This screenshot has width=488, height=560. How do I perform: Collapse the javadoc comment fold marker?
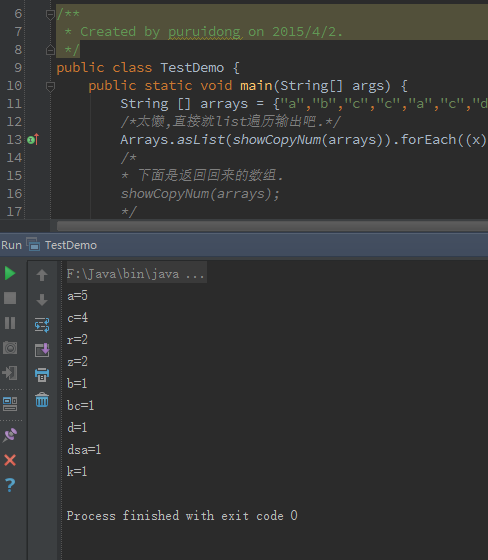coord(50,14)
